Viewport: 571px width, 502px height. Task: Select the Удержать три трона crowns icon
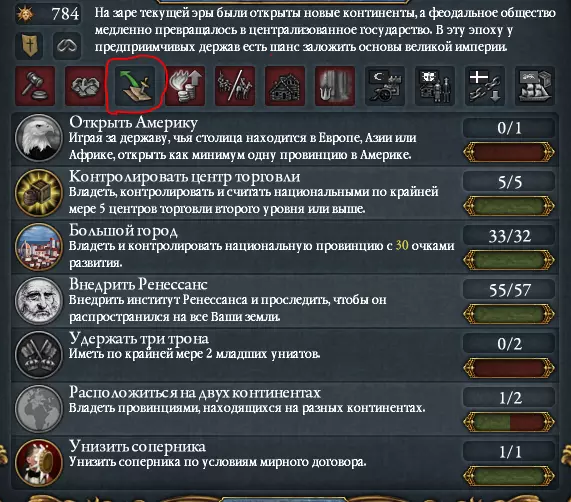39,355
